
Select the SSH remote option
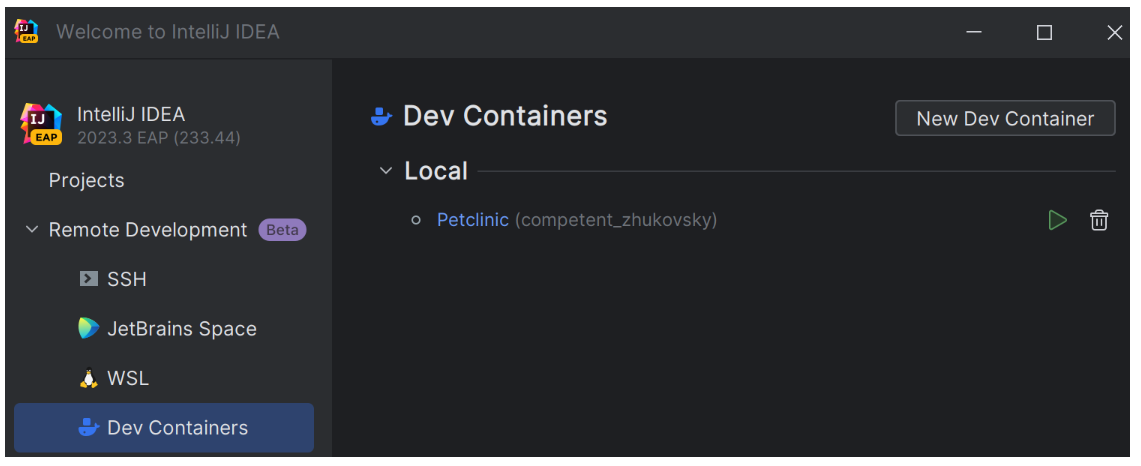point(127,279)
